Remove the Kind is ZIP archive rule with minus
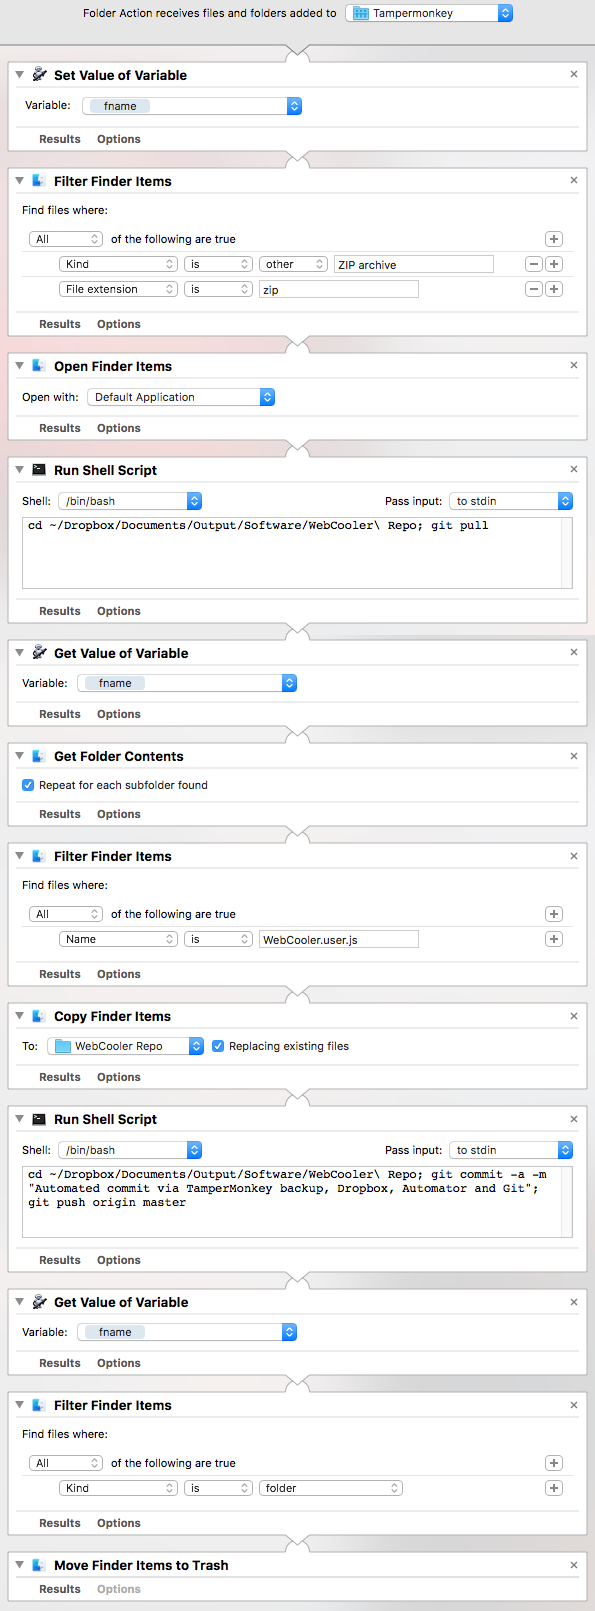 point(534,264)
